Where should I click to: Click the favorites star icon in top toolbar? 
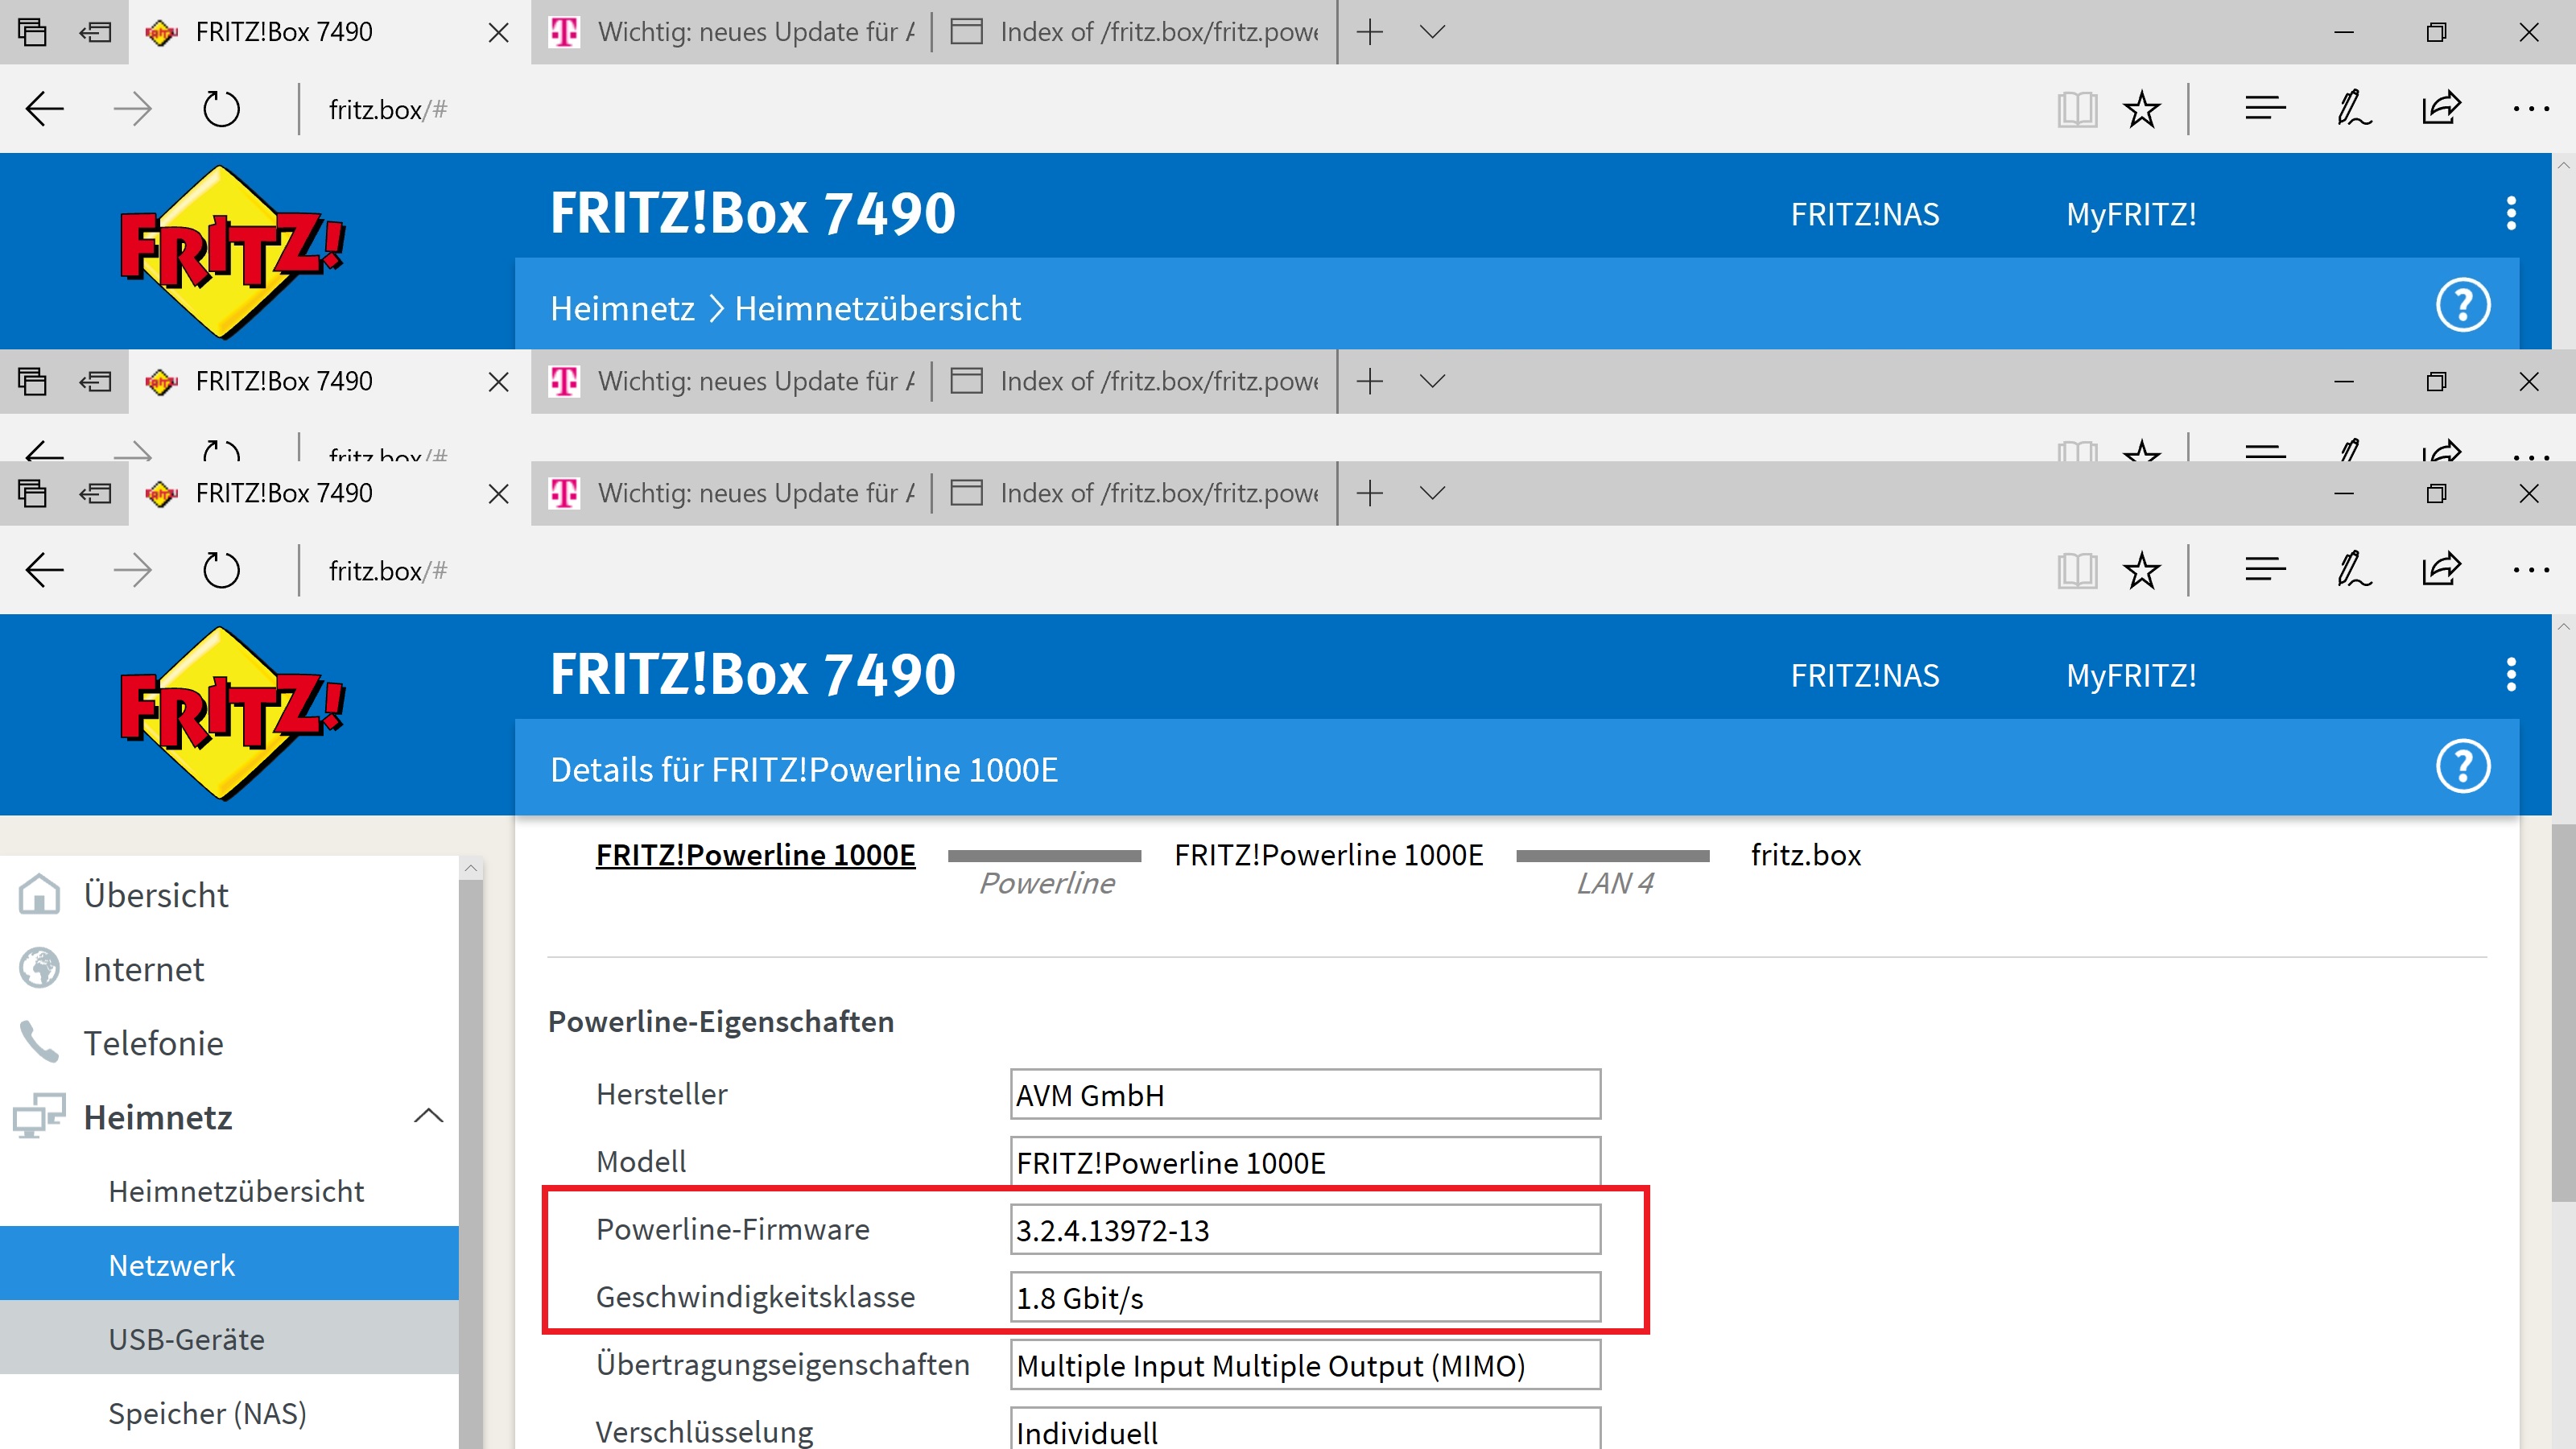point(2141,109)
